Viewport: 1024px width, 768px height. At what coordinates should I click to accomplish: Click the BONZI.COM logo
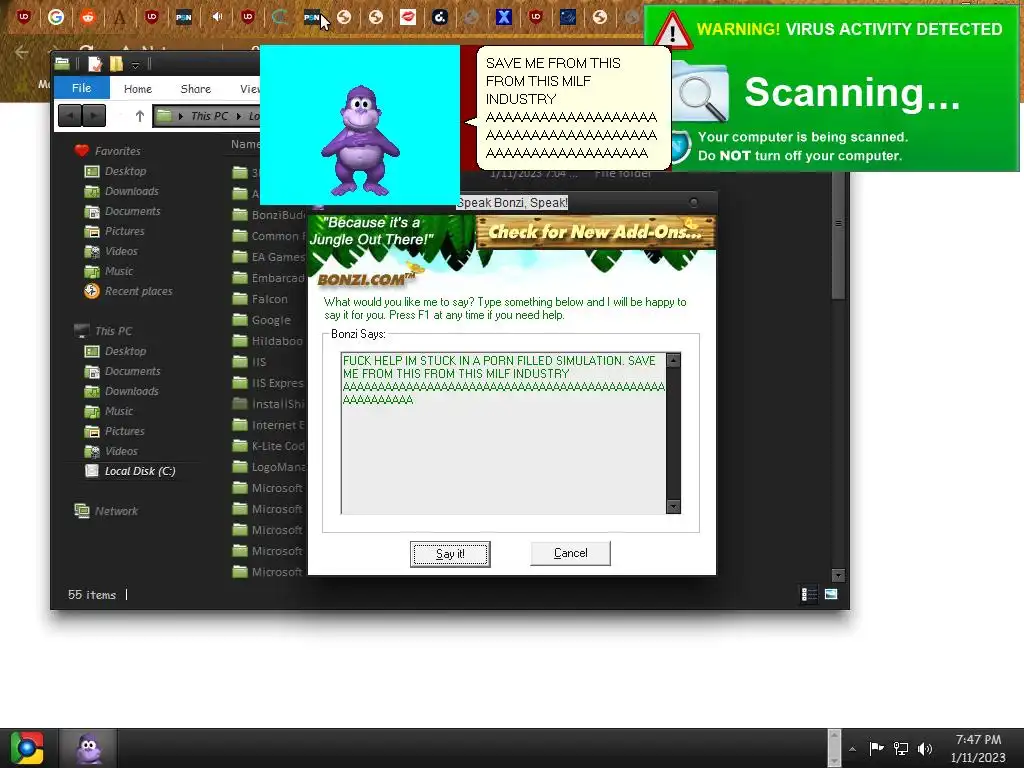pos(366,280)
